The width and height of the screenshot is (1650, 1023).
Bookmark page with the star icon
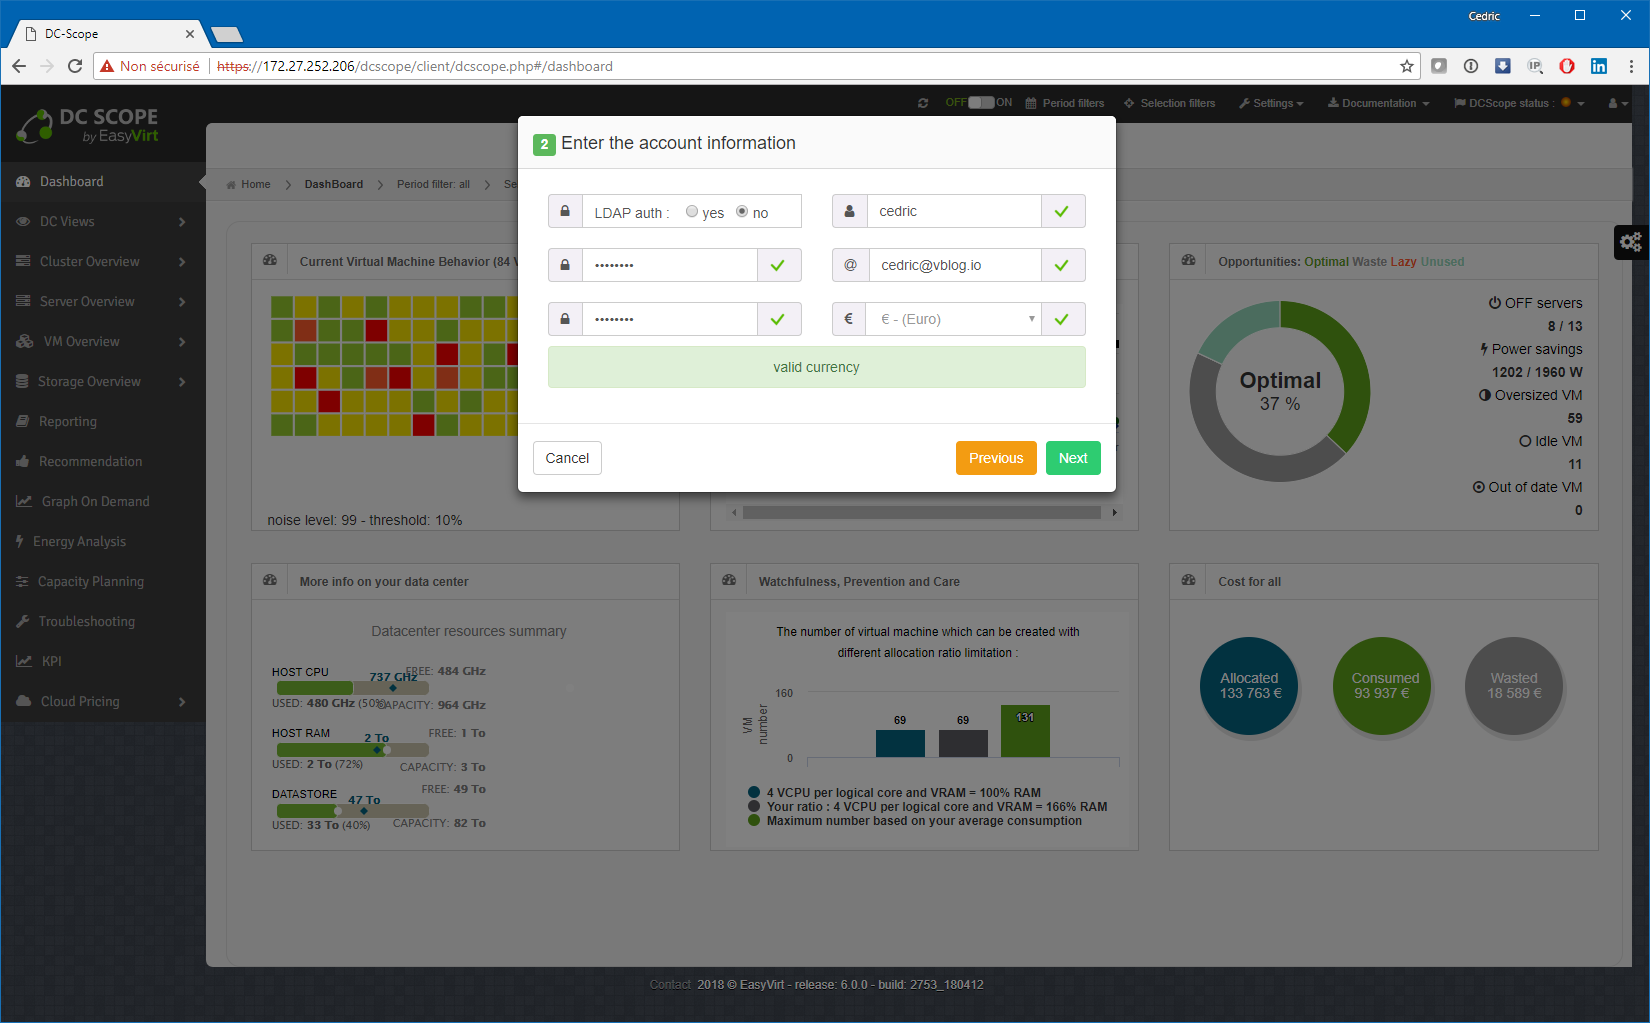(x=1407, y=66)
